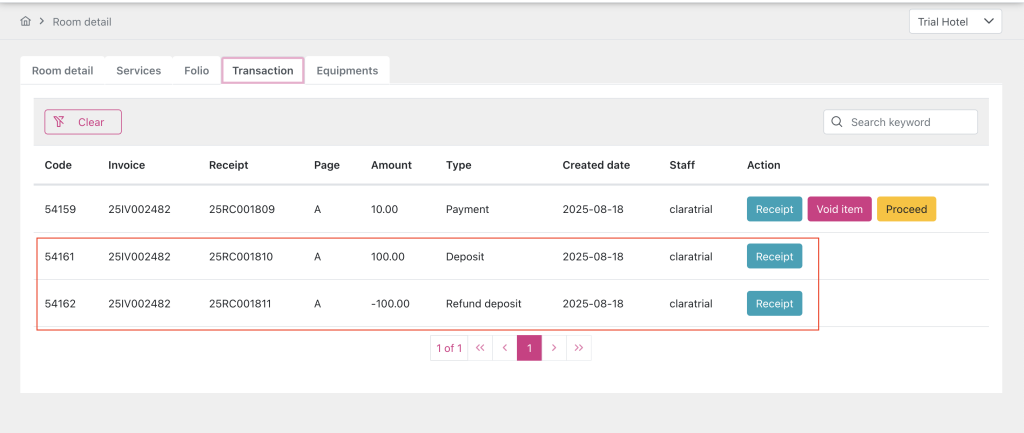Jump to the last page arrow
The image size is (1024, 433).
[x=579, y=348]
